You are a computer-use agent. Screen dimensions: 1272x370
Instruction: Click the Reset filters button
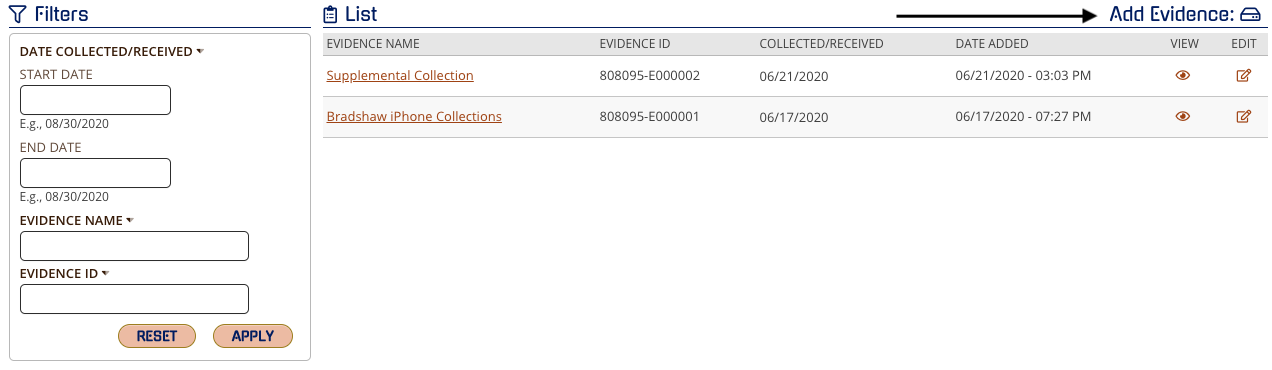(157, 336)
